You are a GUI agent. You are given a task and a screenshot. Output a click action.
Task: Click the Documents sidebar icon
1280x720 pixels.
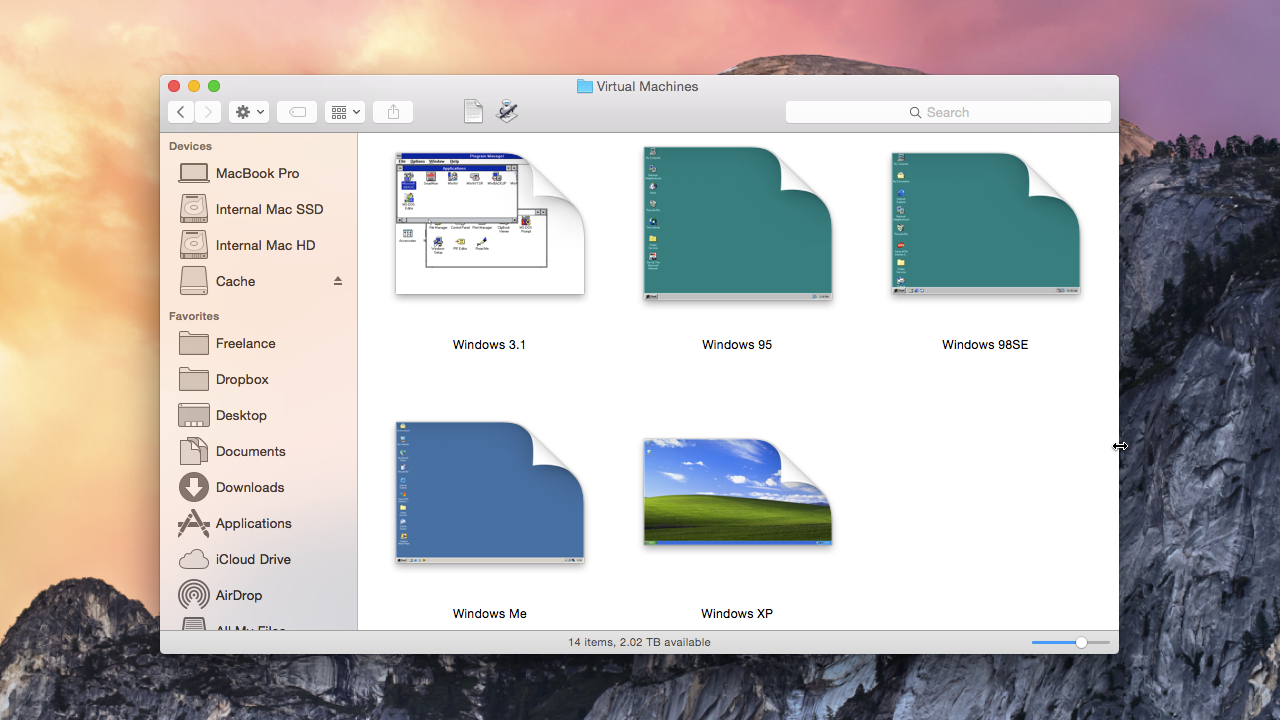[x=194, y=451]
